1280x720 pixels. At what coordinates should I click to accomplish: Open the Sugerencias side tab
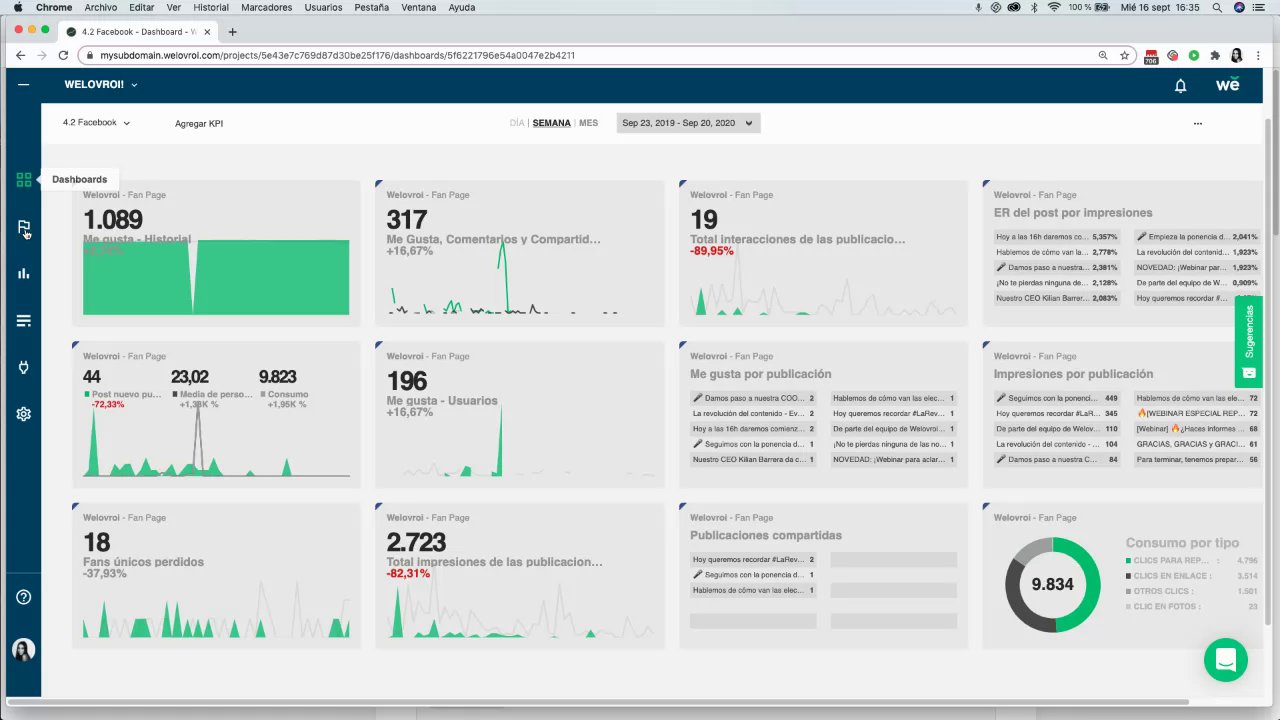pyautogui.click(x=1248, y=341)
